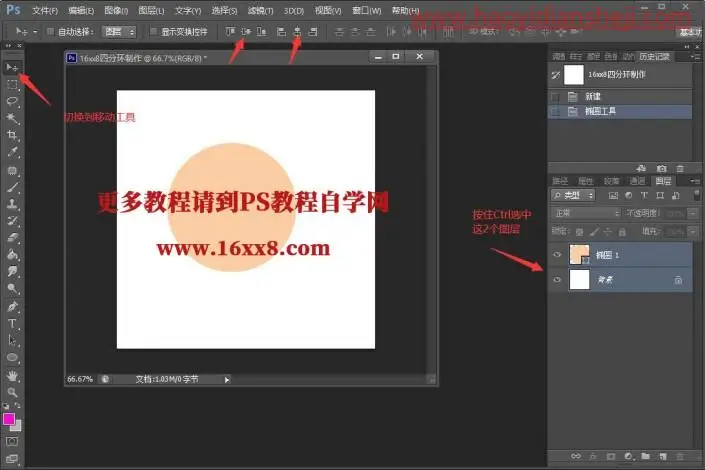The height and width of the screenshot is (470, 705).
Task: Open History panel flyout menu
Action: [695, 57]
